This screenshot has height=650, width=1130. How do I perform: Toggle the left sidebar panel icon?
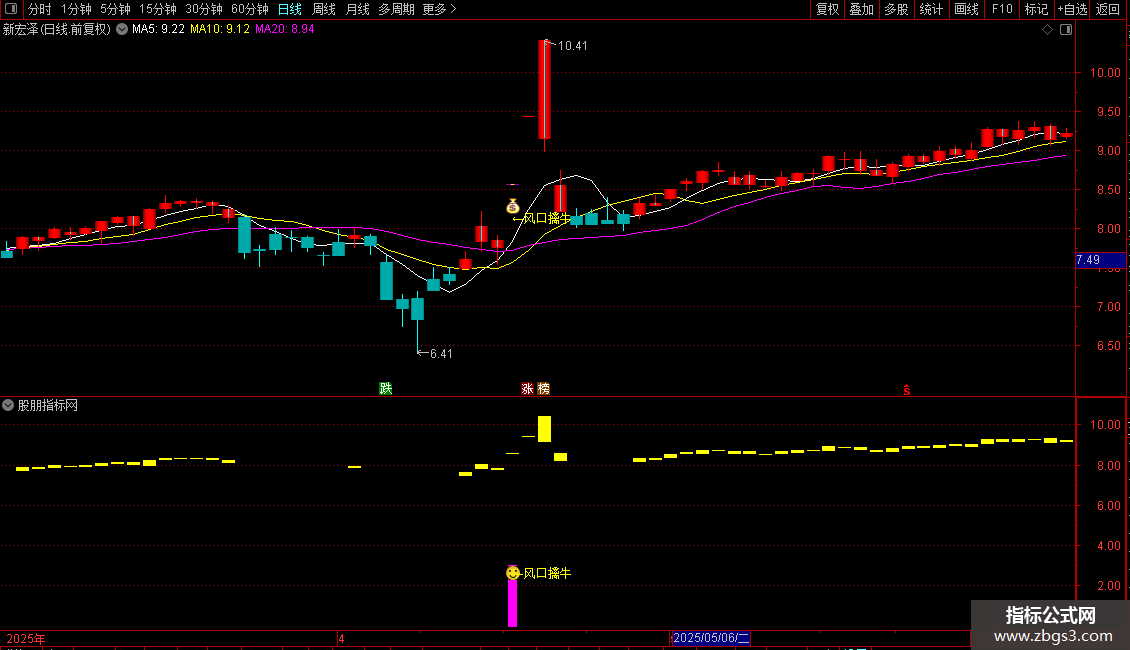(11, 9)
